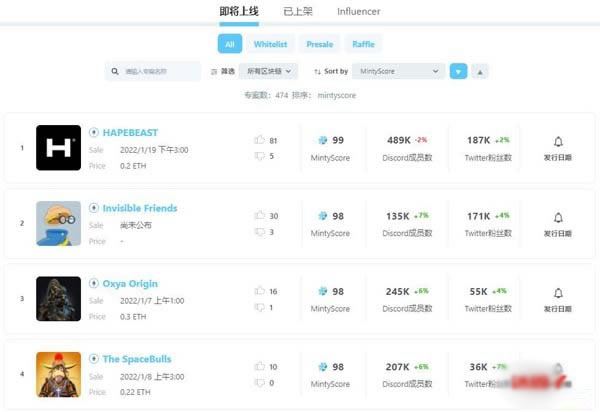Open the 所有区块链 blockchain dropdown

click(268, 72)
